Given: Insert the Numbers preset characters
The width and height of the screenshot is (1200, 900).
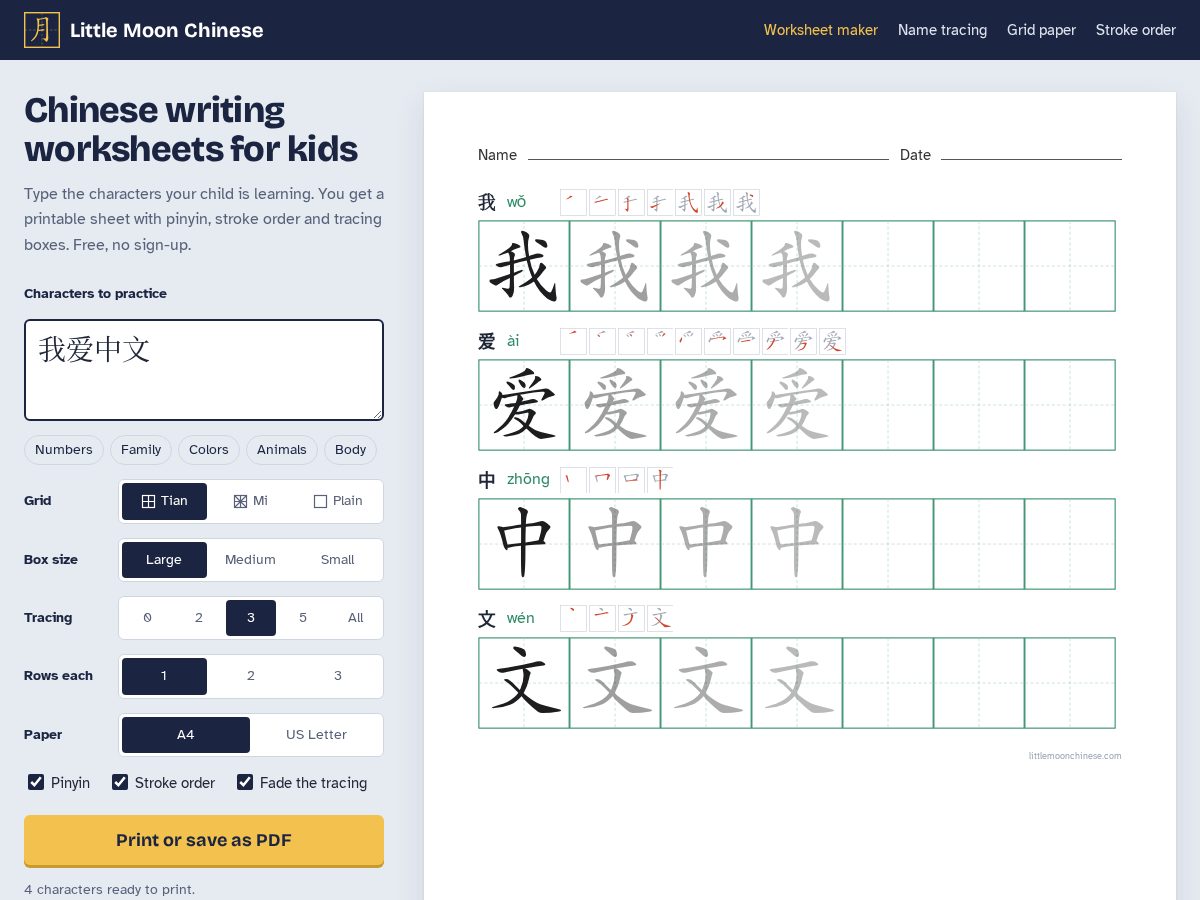Looking at the screenshot, I should coord(64,450).
